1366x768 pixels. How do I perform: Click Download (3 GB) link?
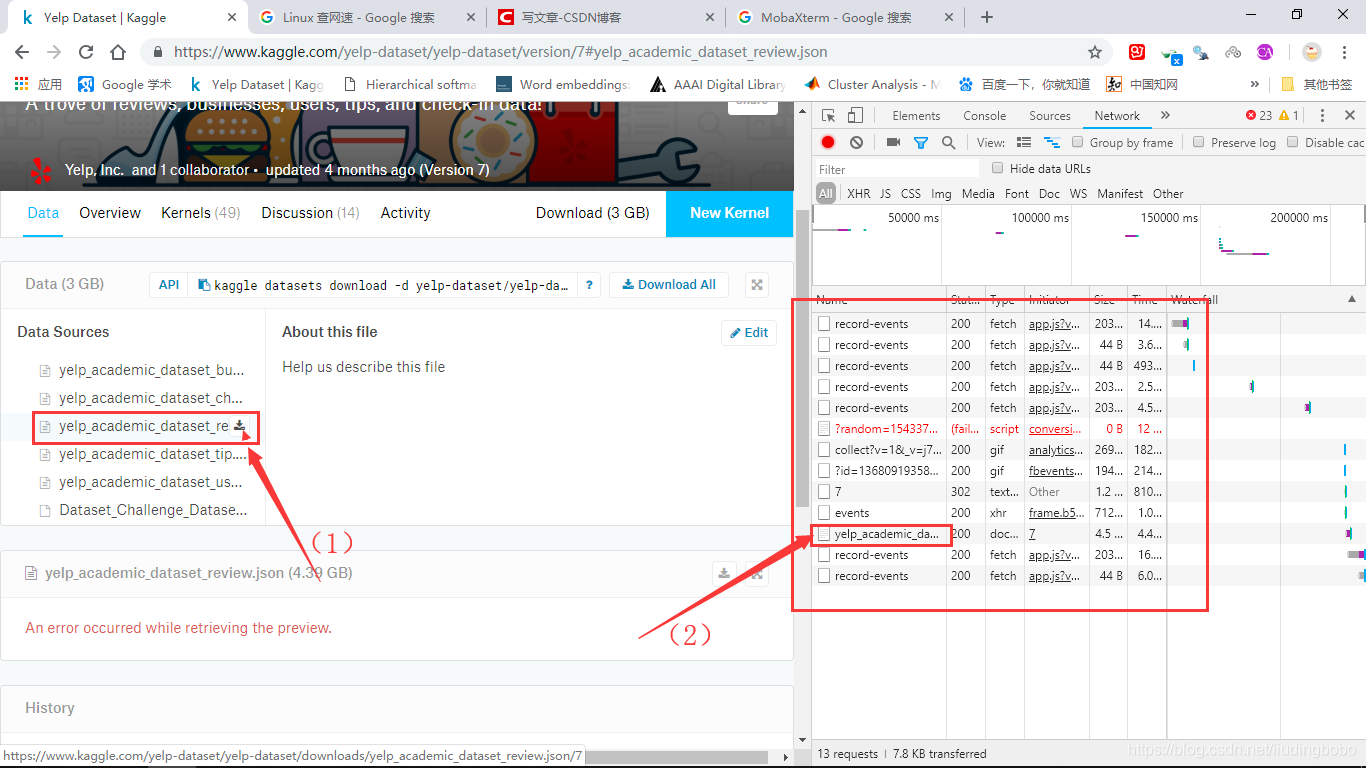pos(593,213)
